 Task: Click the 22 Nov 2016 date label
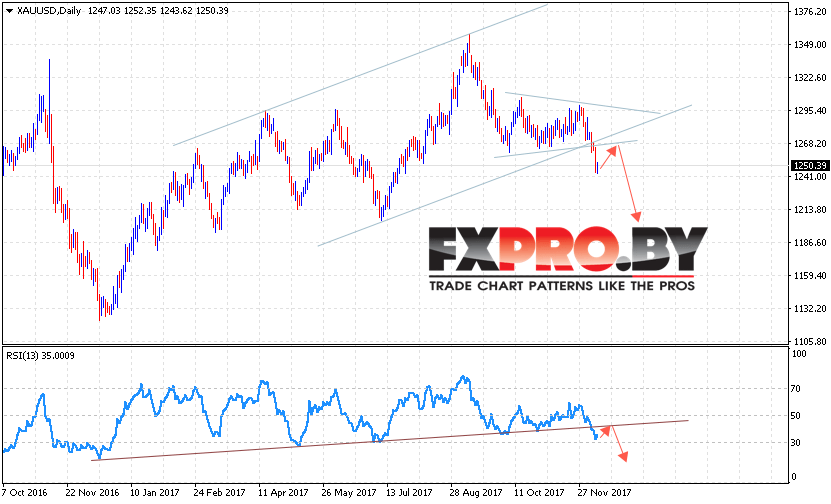click(x=93, y=493)
